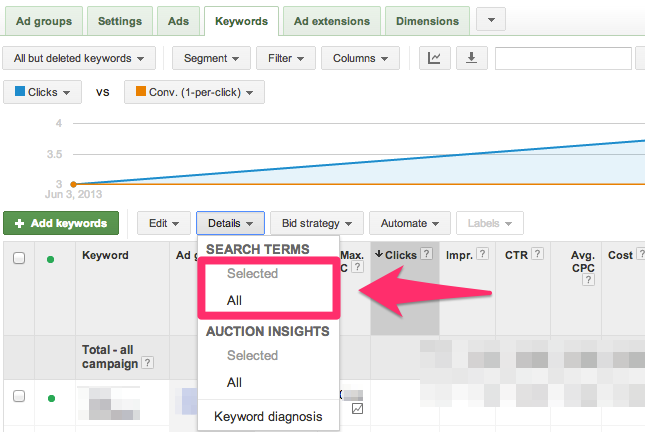
Task: Click the download report icon
Action: click(x=471, y=58)
